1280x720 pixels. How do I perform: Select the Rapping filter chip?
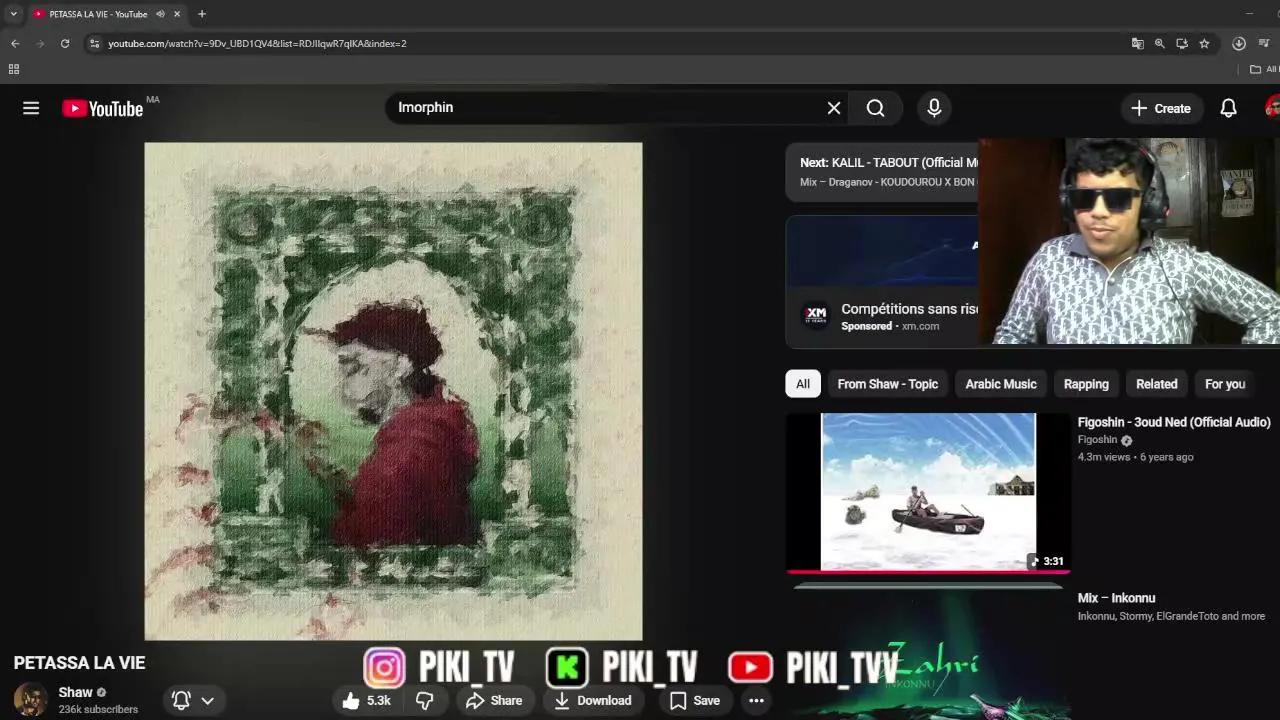[x=1086, y=384]
